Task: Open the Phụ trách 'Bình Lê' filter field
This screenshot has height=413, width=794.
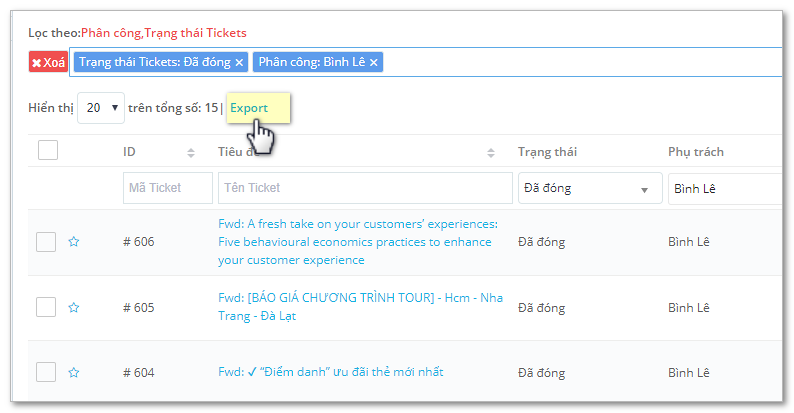Action: 725,188
